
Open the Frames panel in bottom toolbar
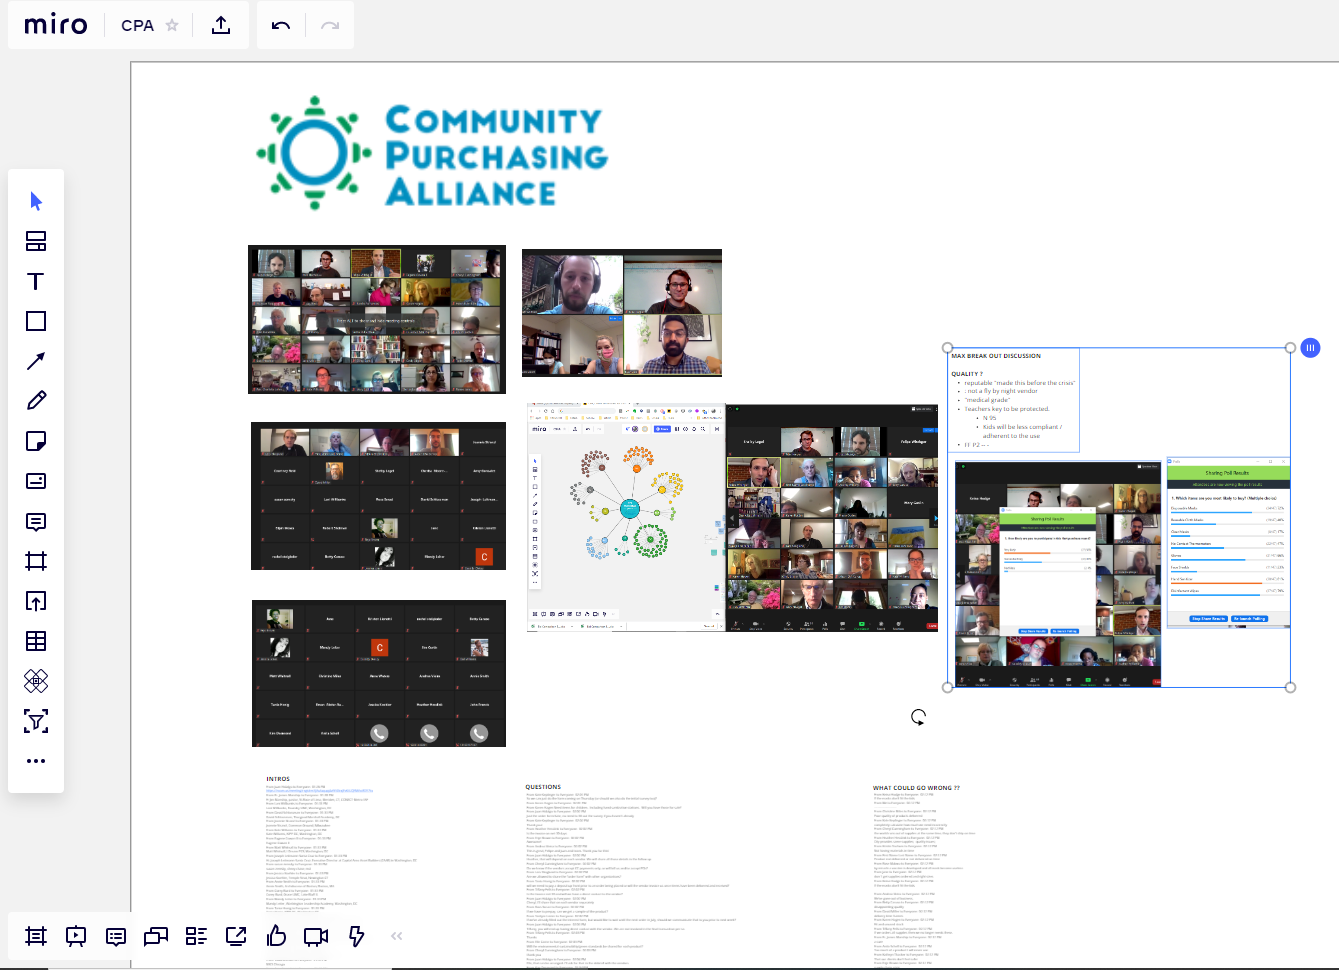tap(36, 936)
